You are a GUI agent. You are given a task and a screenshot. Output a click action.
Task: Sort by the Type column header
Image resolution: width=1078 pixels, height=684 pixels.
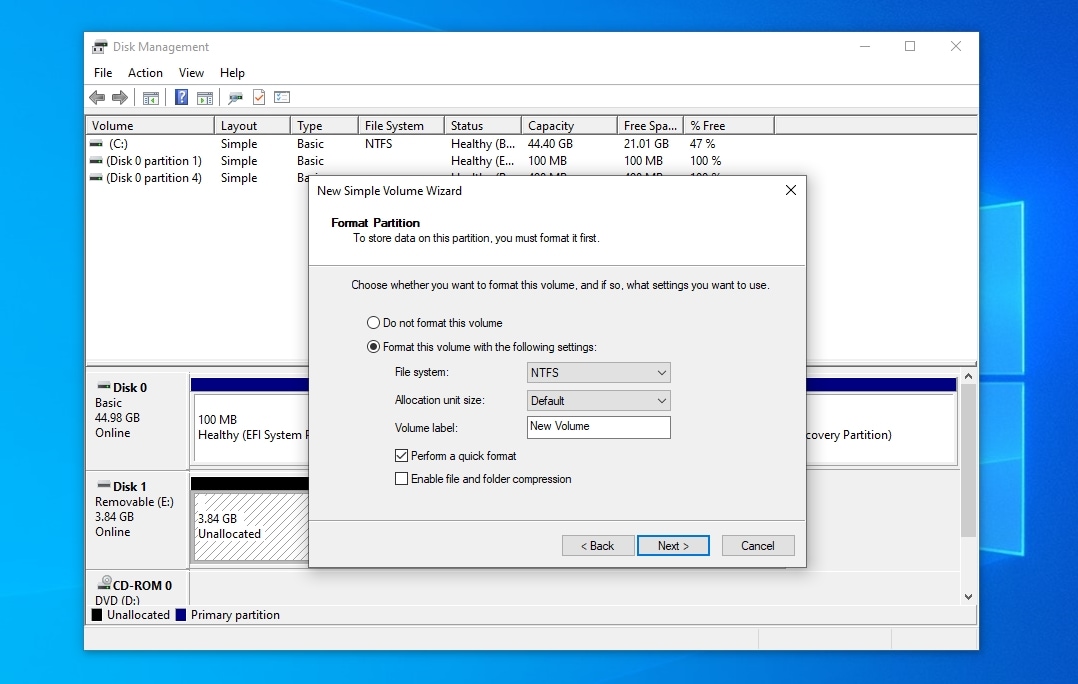click(324, 126)
